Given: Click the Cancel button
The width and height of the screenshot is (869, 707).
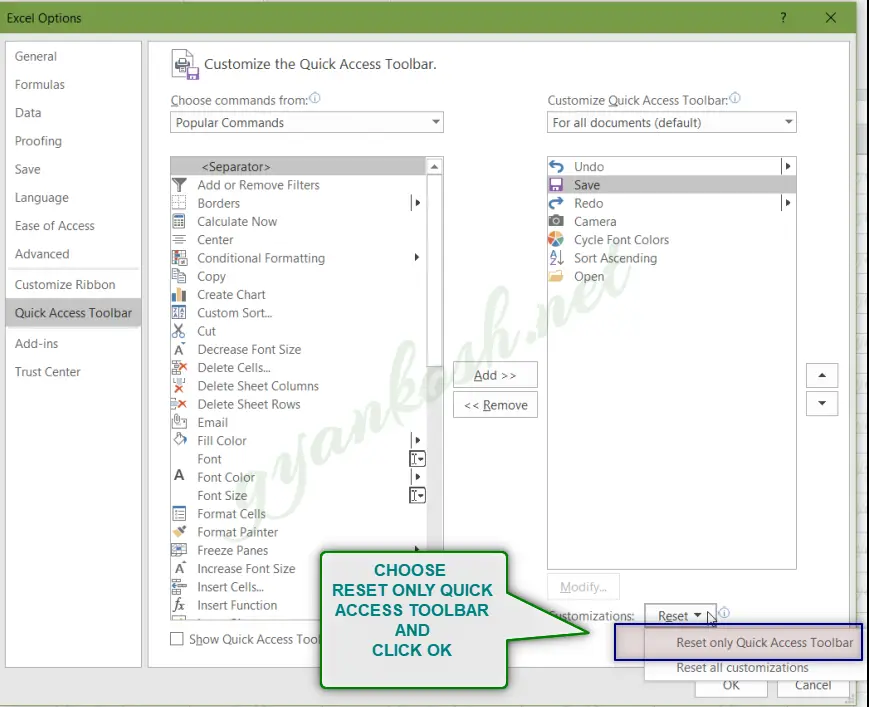Looking at the screenshot, I should tap(812, 685).
